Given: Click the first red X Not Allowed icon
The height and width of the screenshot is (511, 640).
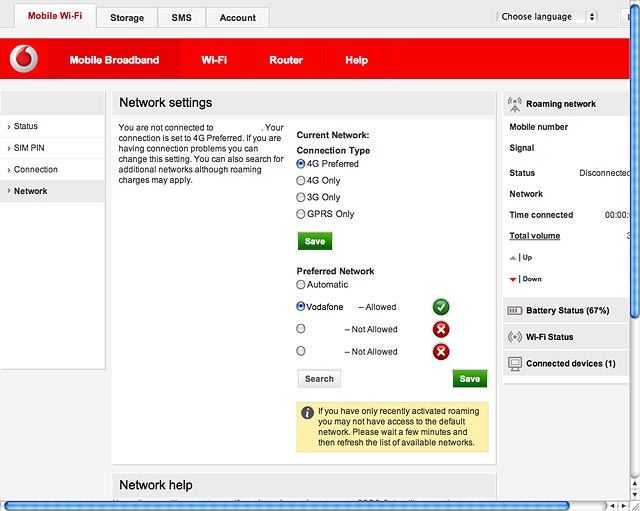Looking at the screenshot, I should (441, 329).
